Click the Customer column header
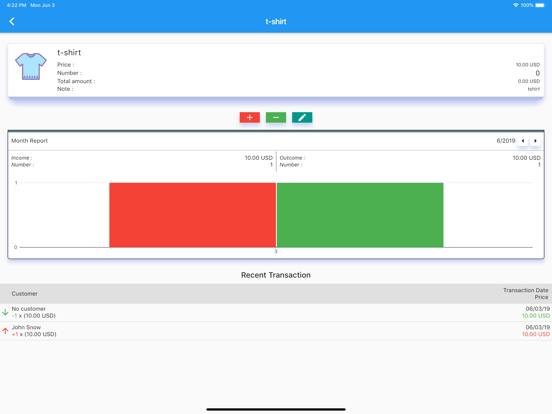The width and height of the screenshot is (552, 414). coord(25,294)
